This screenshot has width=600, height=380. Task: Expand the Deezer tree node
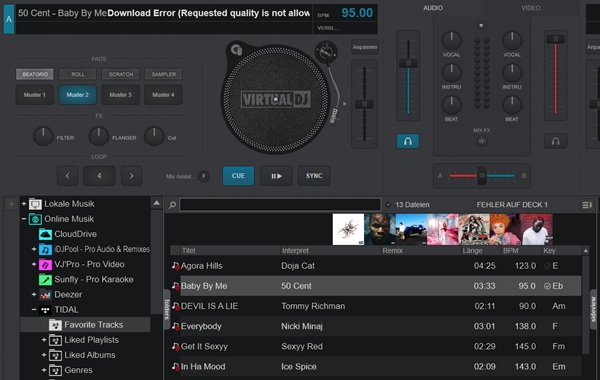[x=34, y=295]
